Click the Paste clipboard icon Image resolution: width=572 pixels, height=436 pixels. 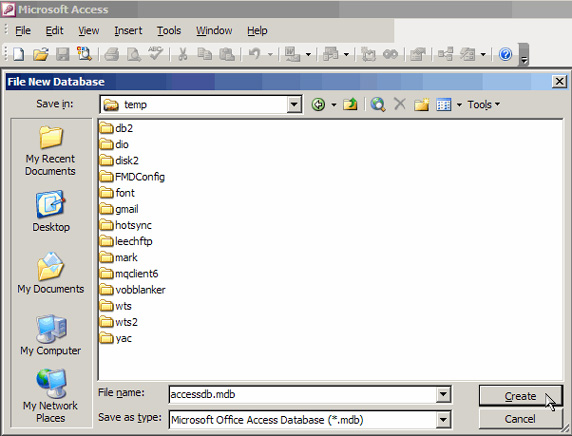(x=227, y=54)
